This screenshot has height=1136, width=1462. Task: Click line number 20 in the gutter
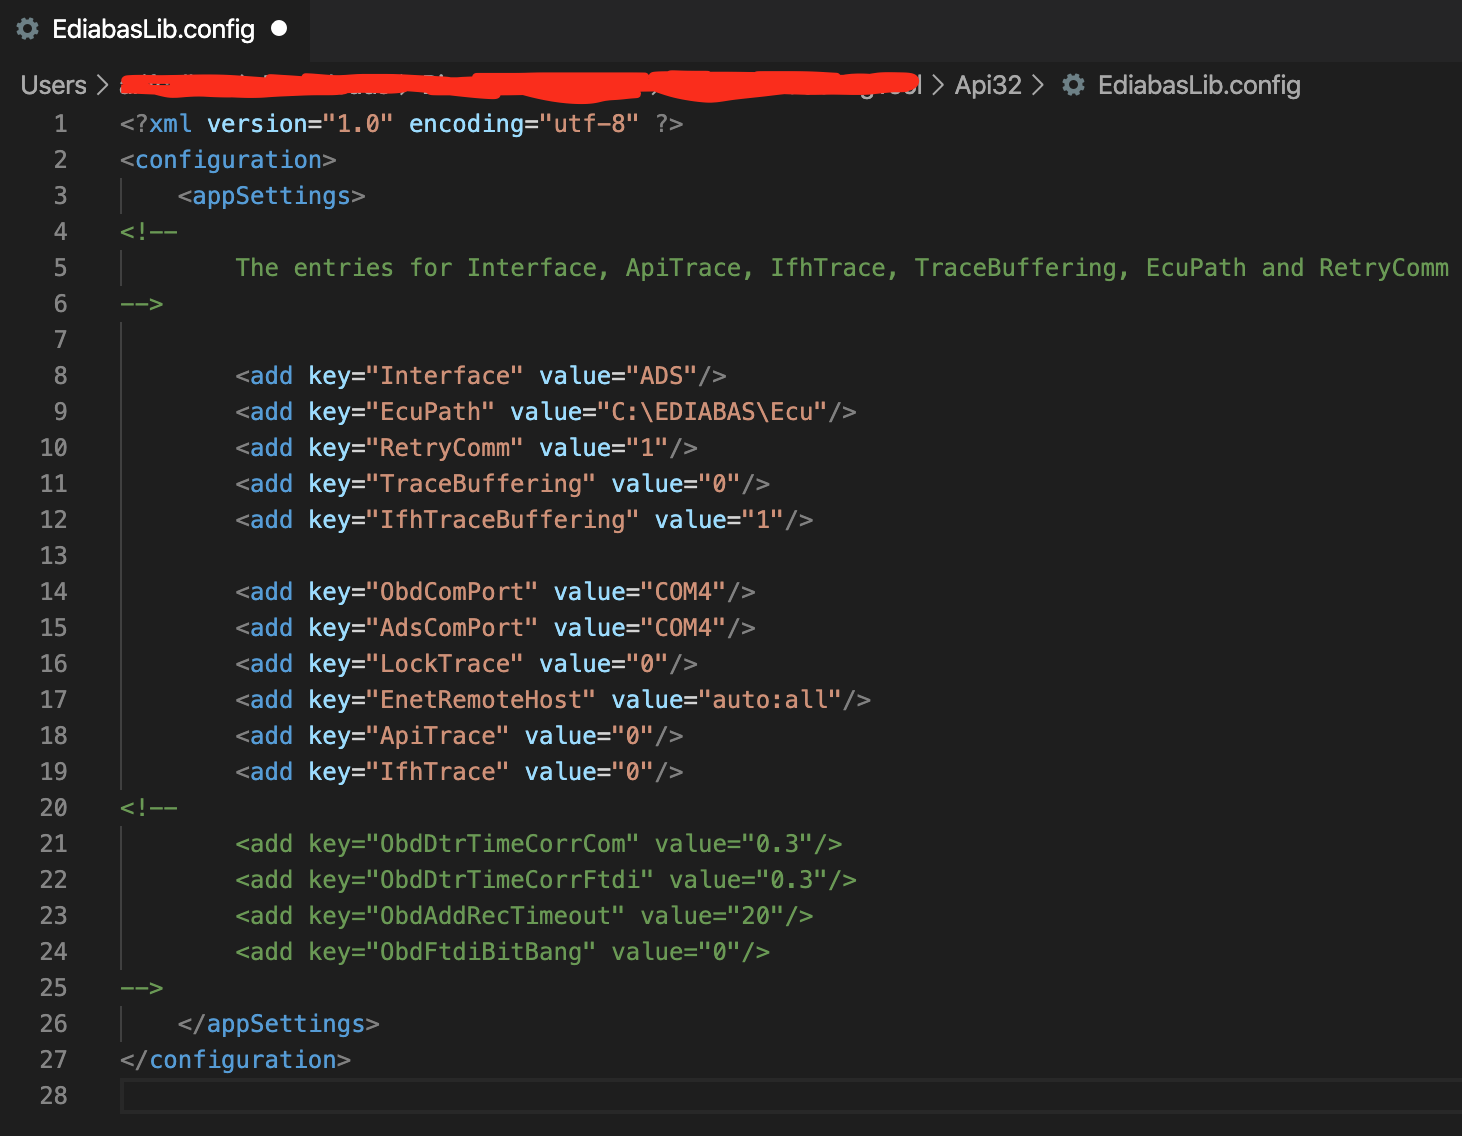pos(54,808)
